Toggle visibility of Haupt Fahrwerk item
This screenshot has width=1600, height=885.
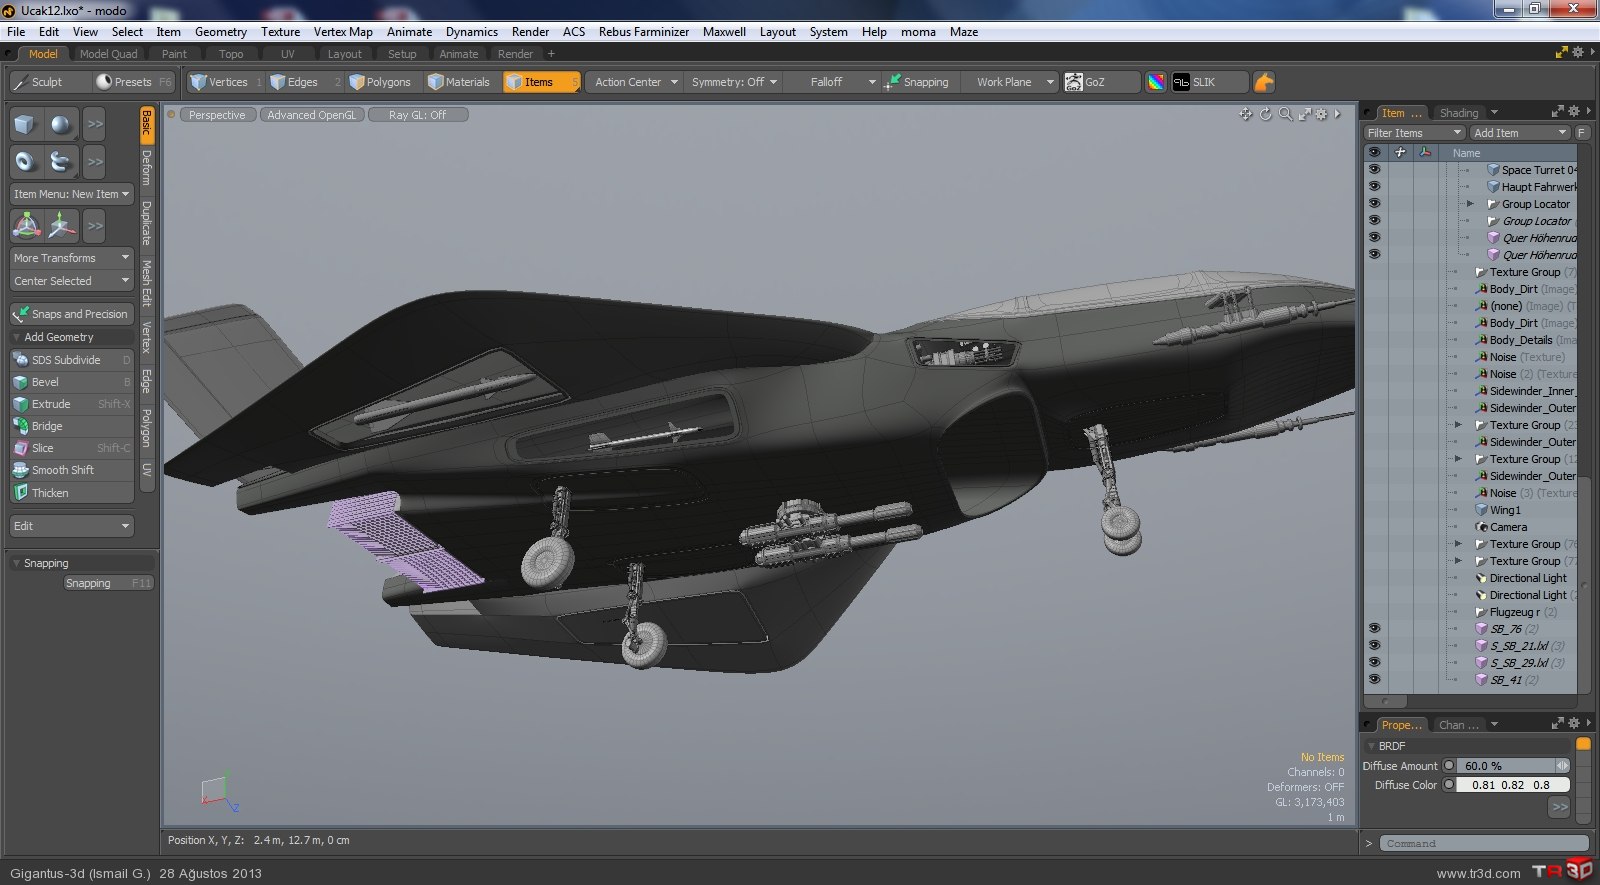1374,187
